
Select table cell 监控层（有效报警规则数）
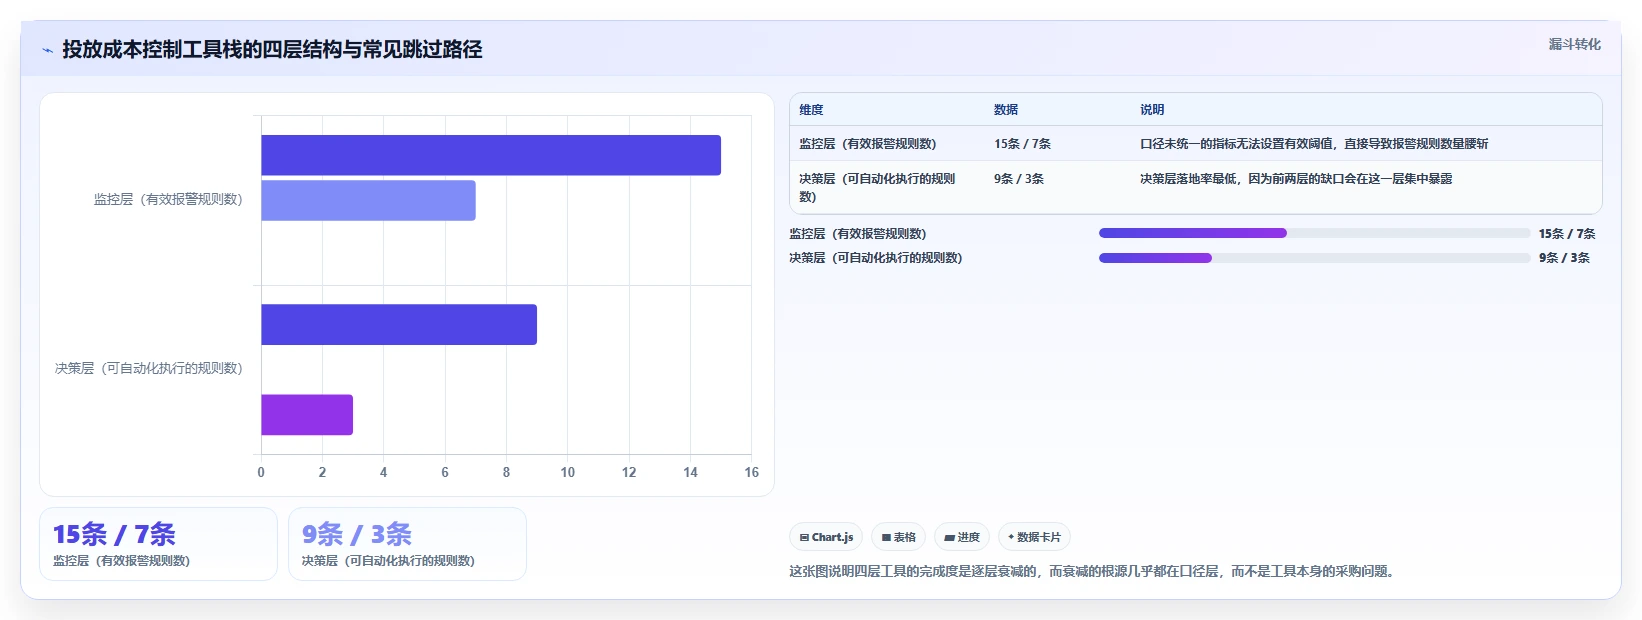pos(868,144)
